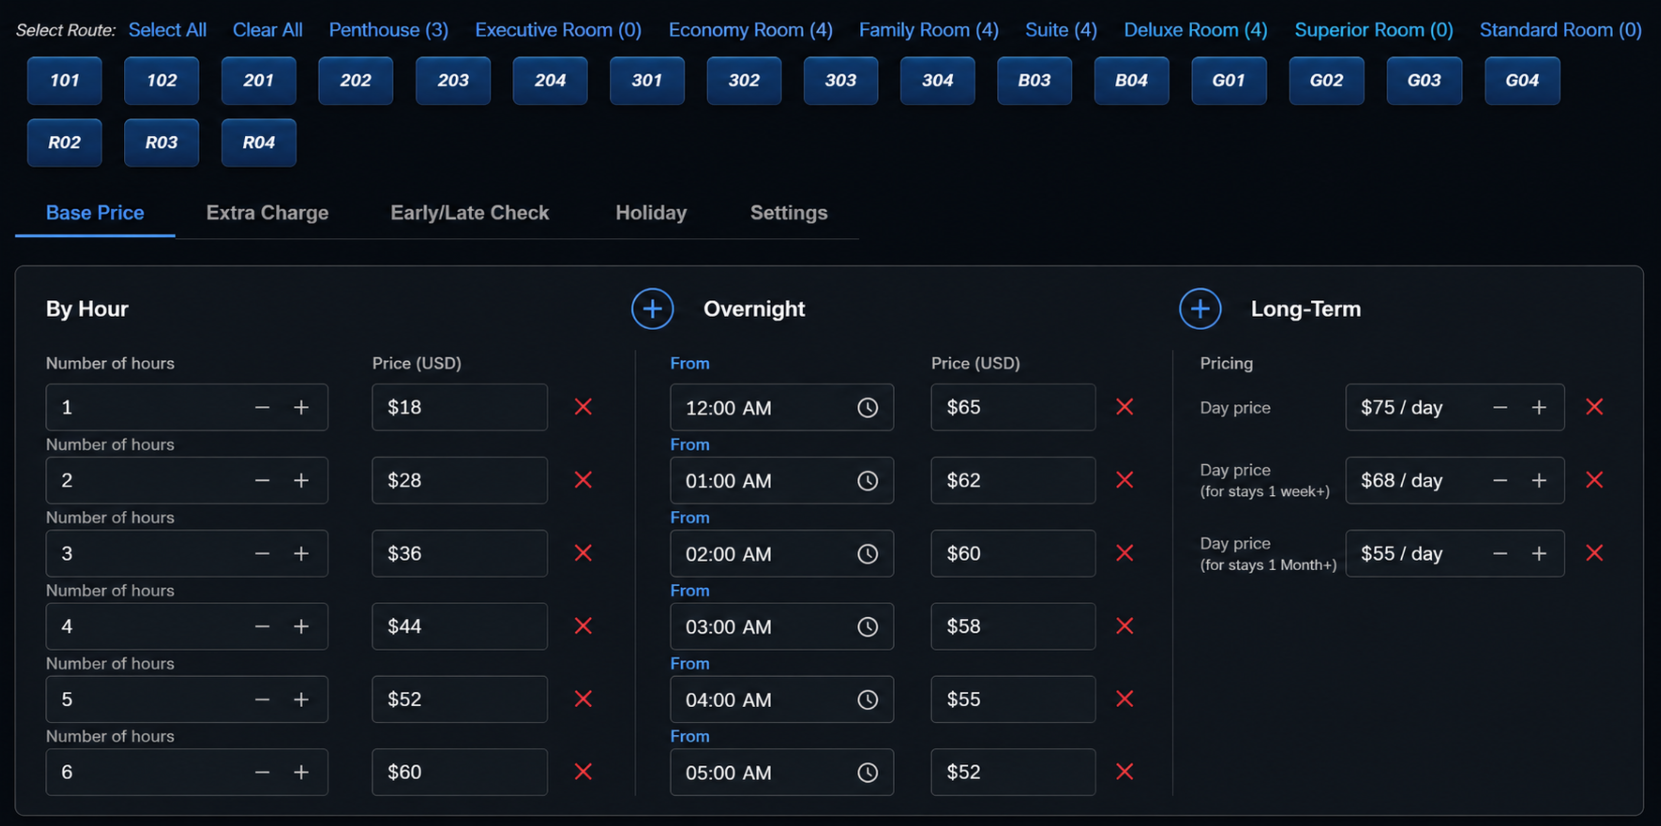
Task: Edit the $28 hourly price field
Action: pos(459,480)
